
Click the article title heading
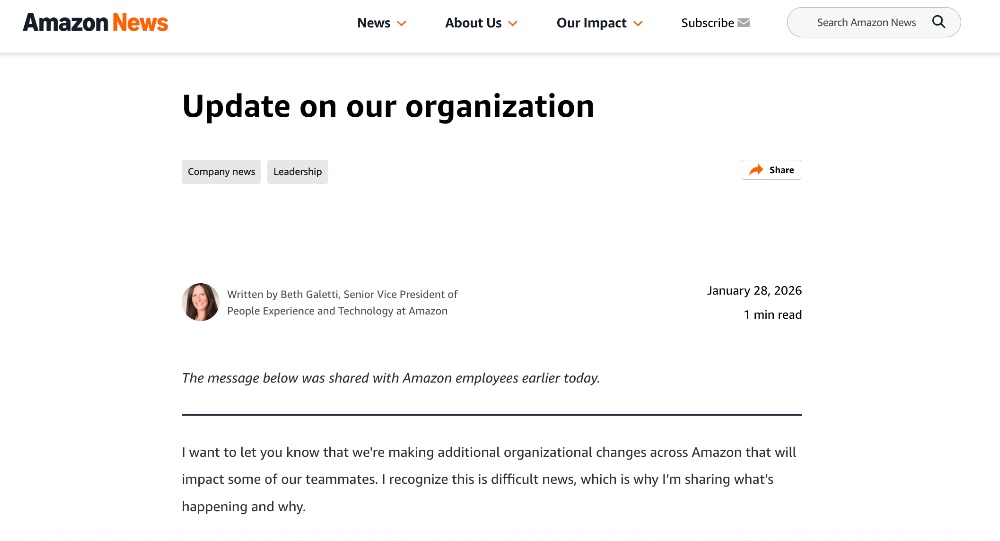[x=388, y=106]
